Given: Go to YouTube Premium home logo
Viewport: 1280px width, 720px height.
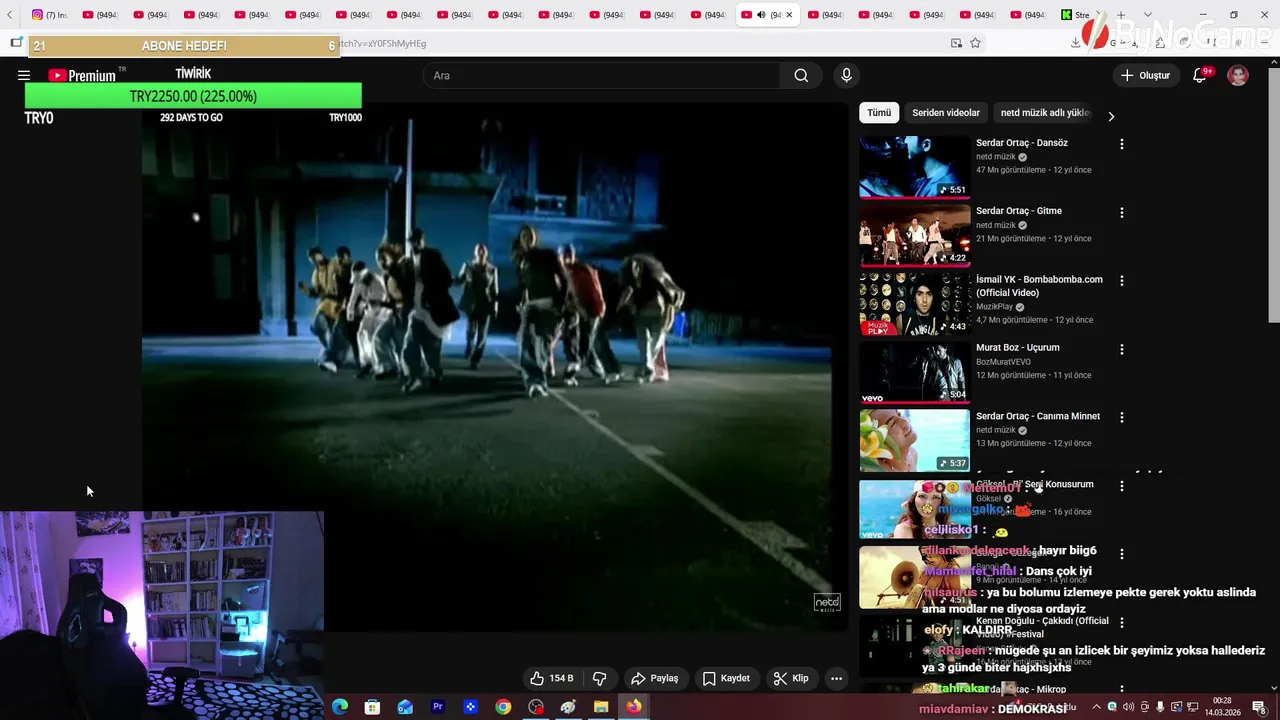Looking at the screenshot, I should tap(82, 76).
